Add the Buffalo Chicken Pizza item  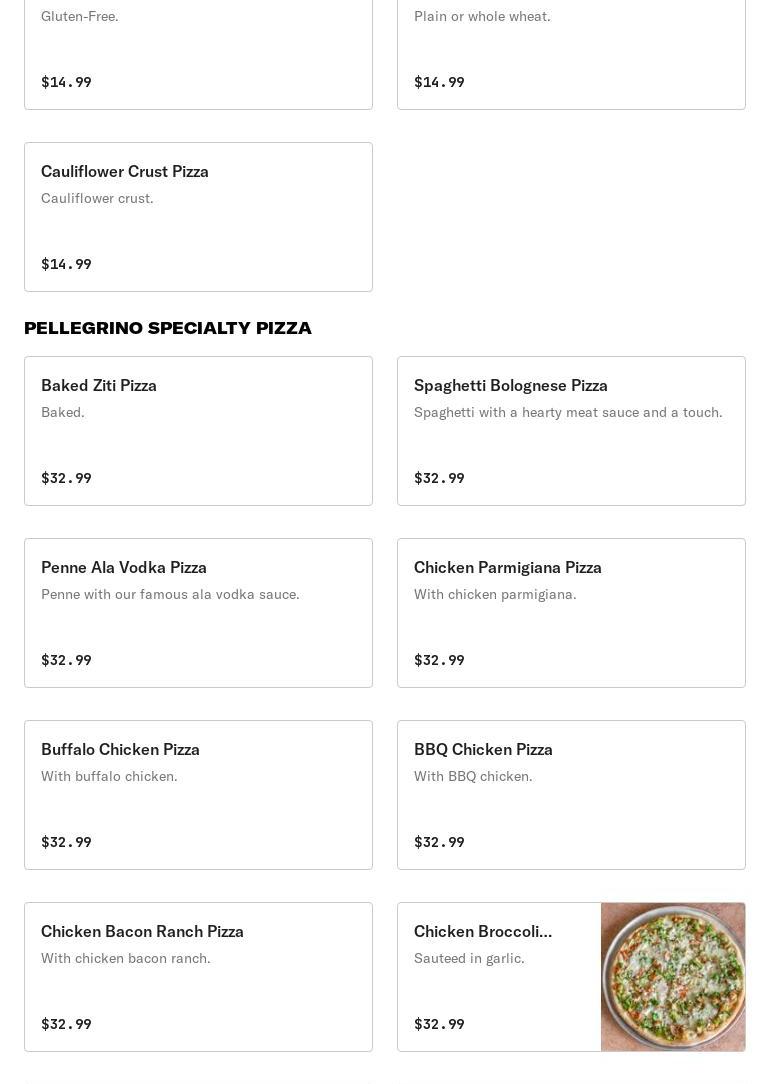pos(198,795)
